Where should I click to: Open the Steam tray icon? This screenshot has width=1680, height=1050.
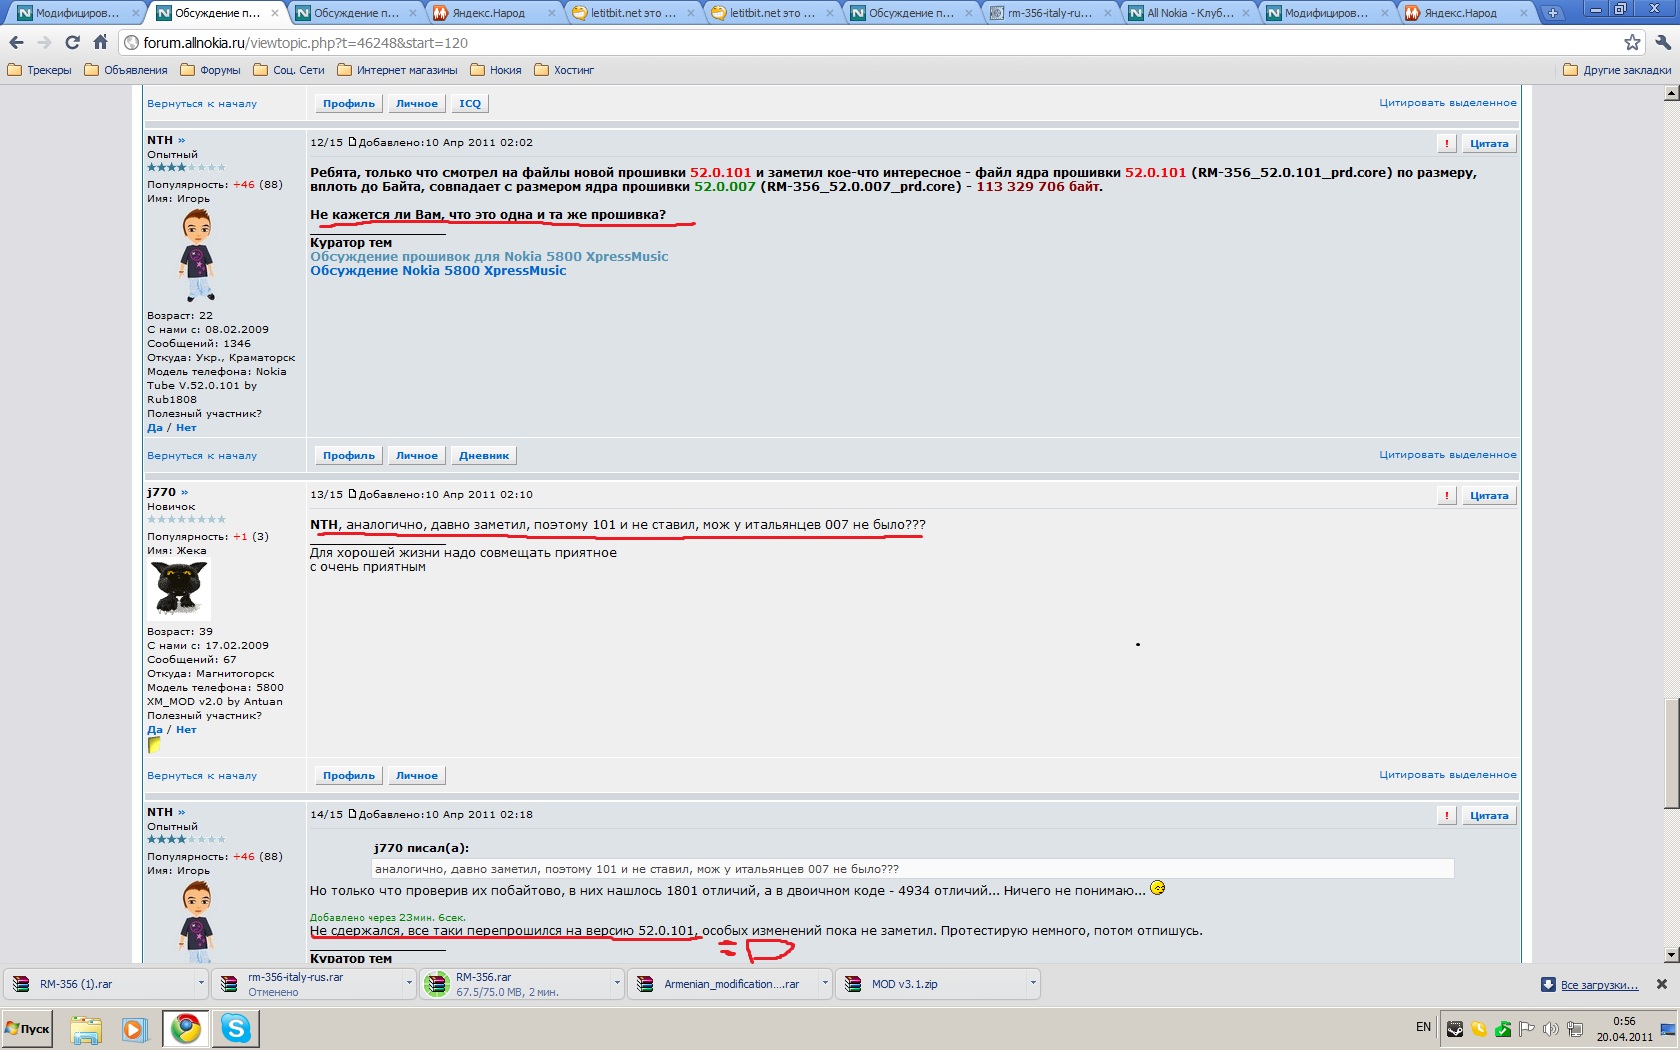pyautogui.click(x=1455, y=1028)
